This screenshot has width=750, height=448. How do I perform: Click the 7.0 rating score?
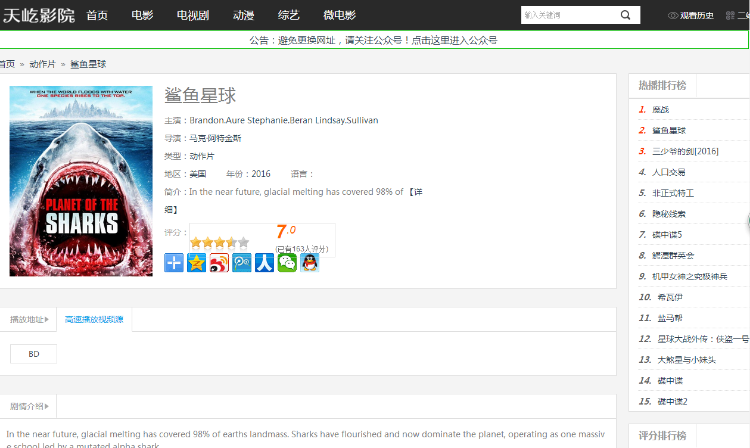pos(286,232)
